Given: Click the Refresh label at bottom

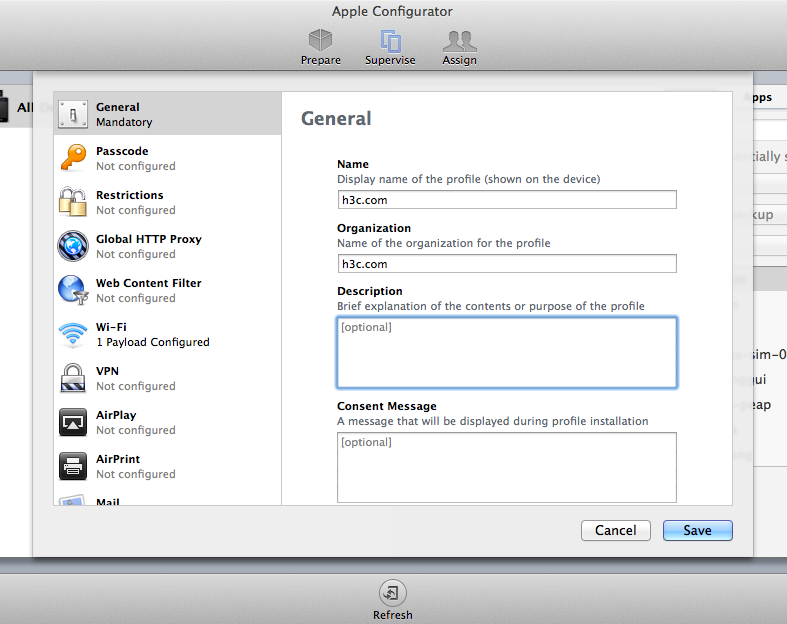Looking at the screenshot, I should coord(392,615).
